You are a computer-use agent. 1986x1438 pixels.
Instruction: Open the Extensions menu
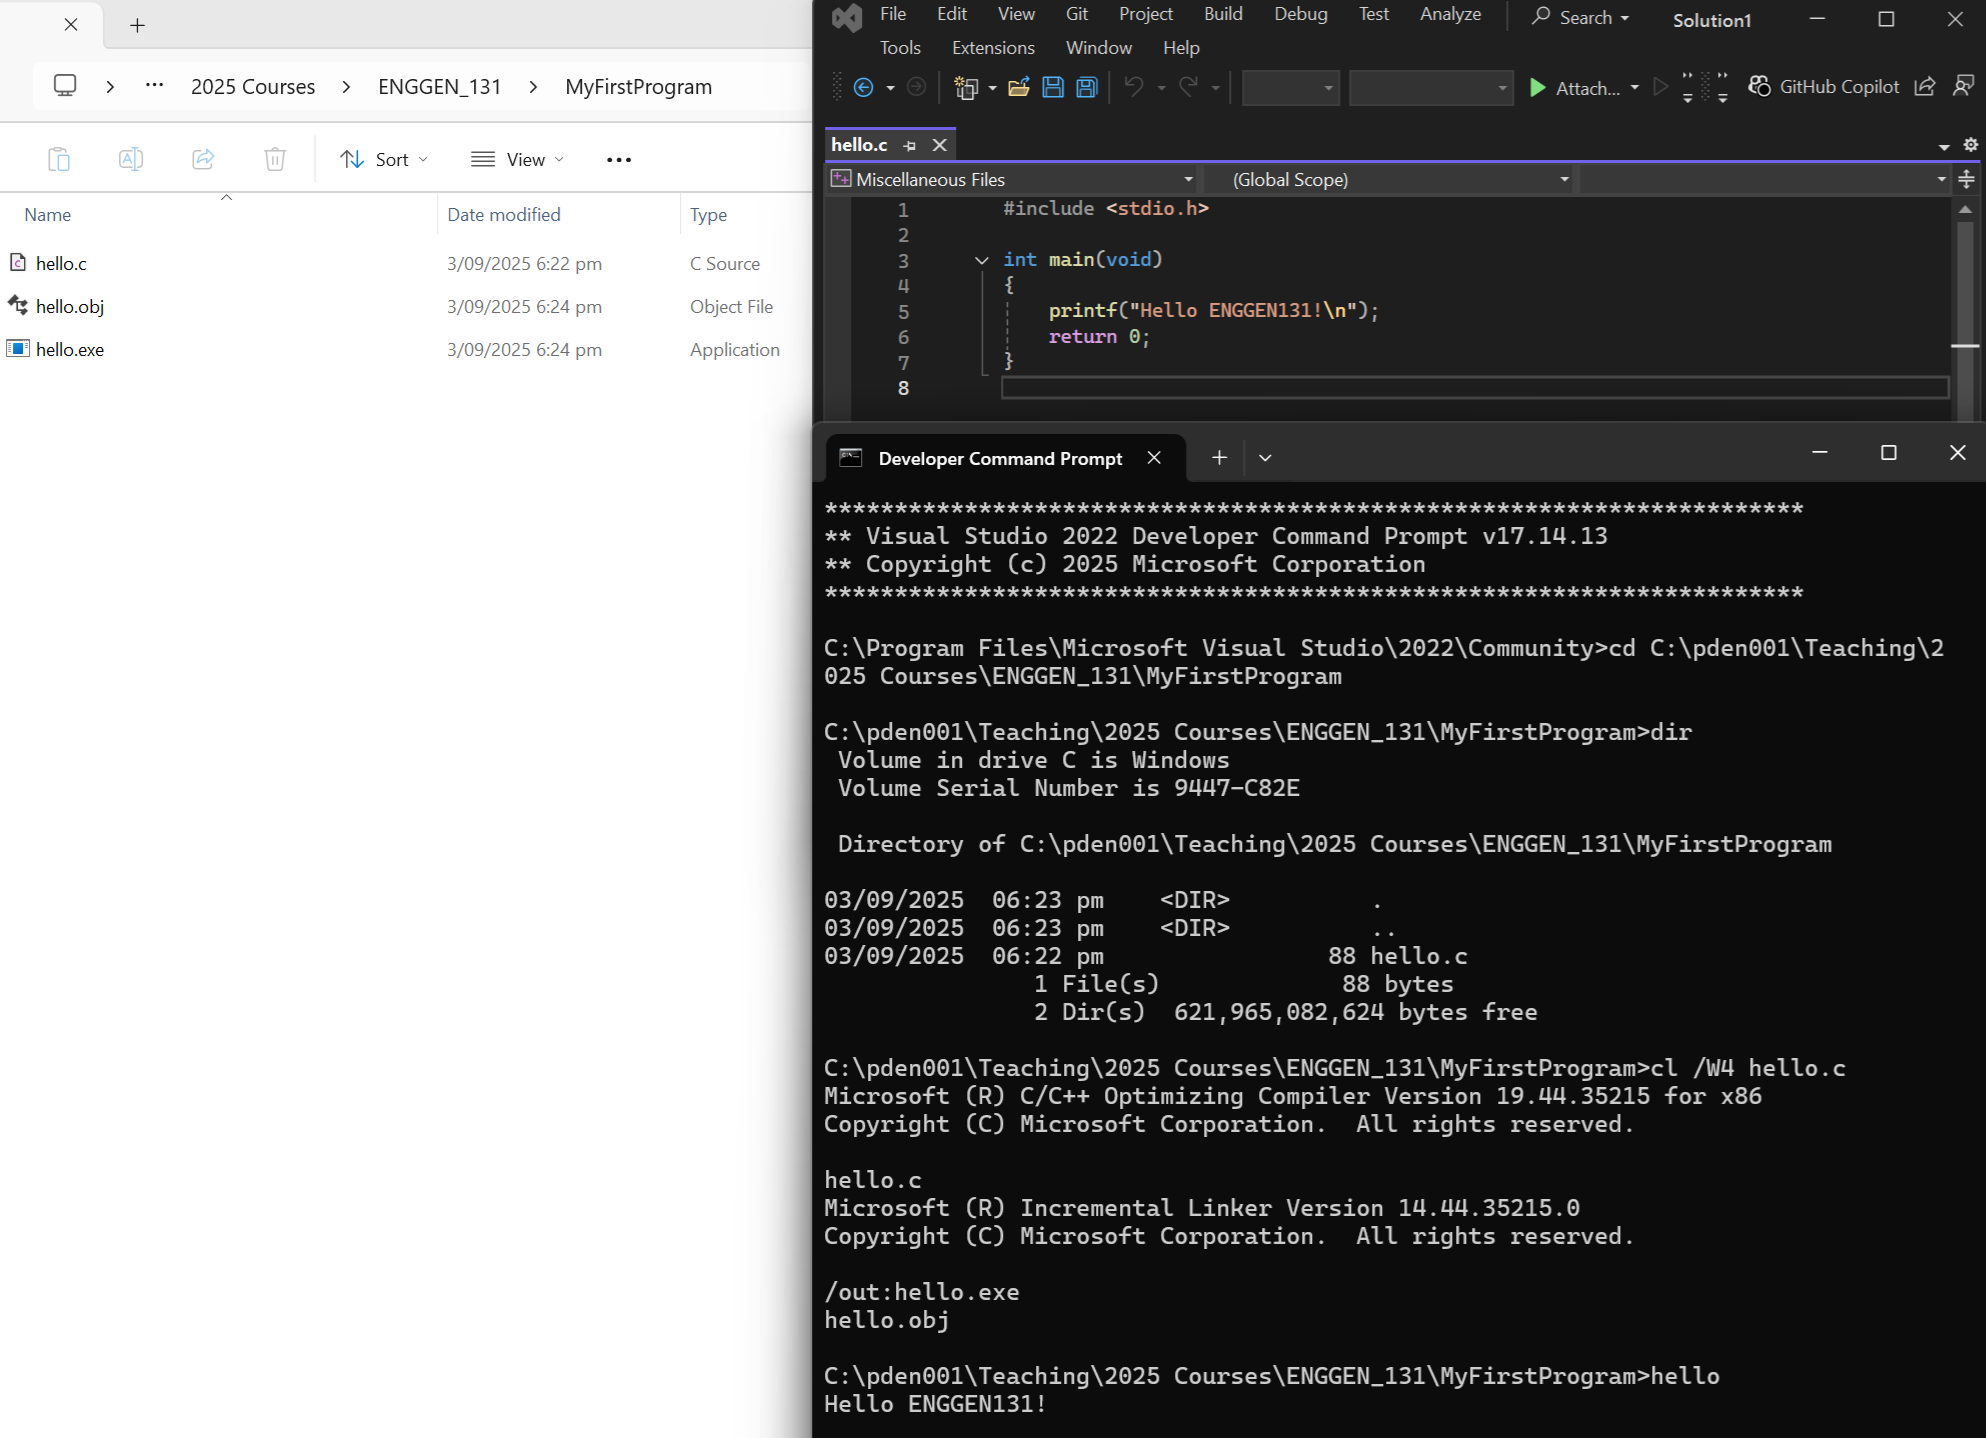click(992, 48)
